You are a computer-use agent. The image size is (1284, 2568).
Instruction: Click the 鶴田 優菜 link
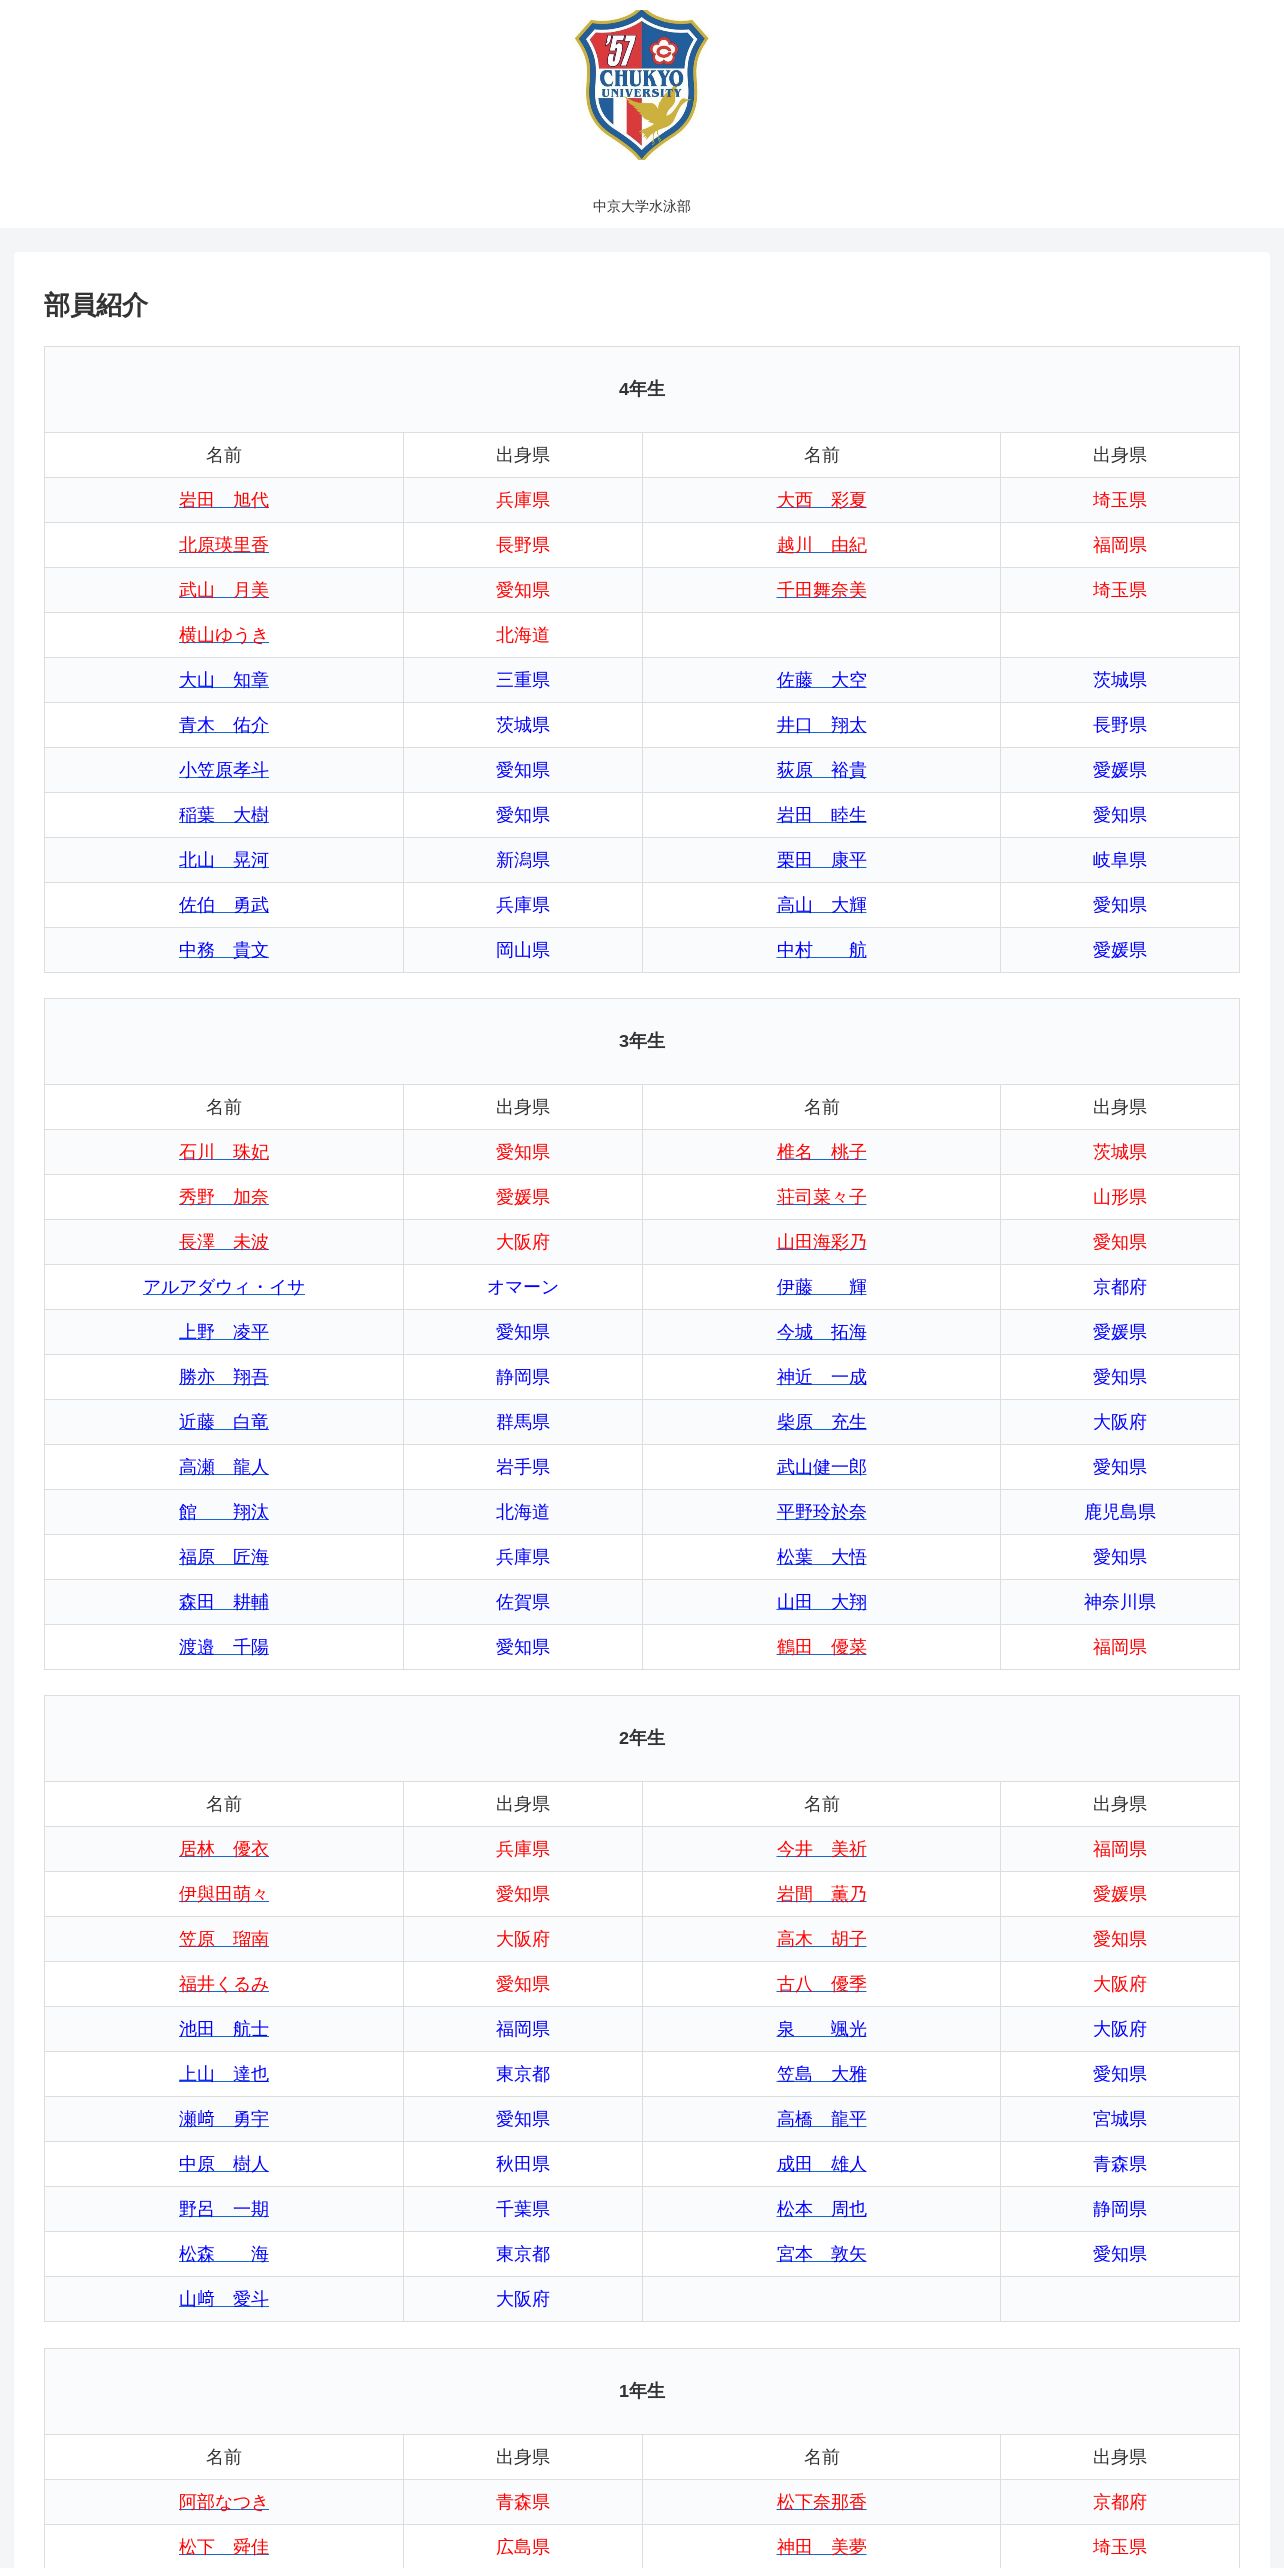pyautogui.click(x=821, y=1647)
